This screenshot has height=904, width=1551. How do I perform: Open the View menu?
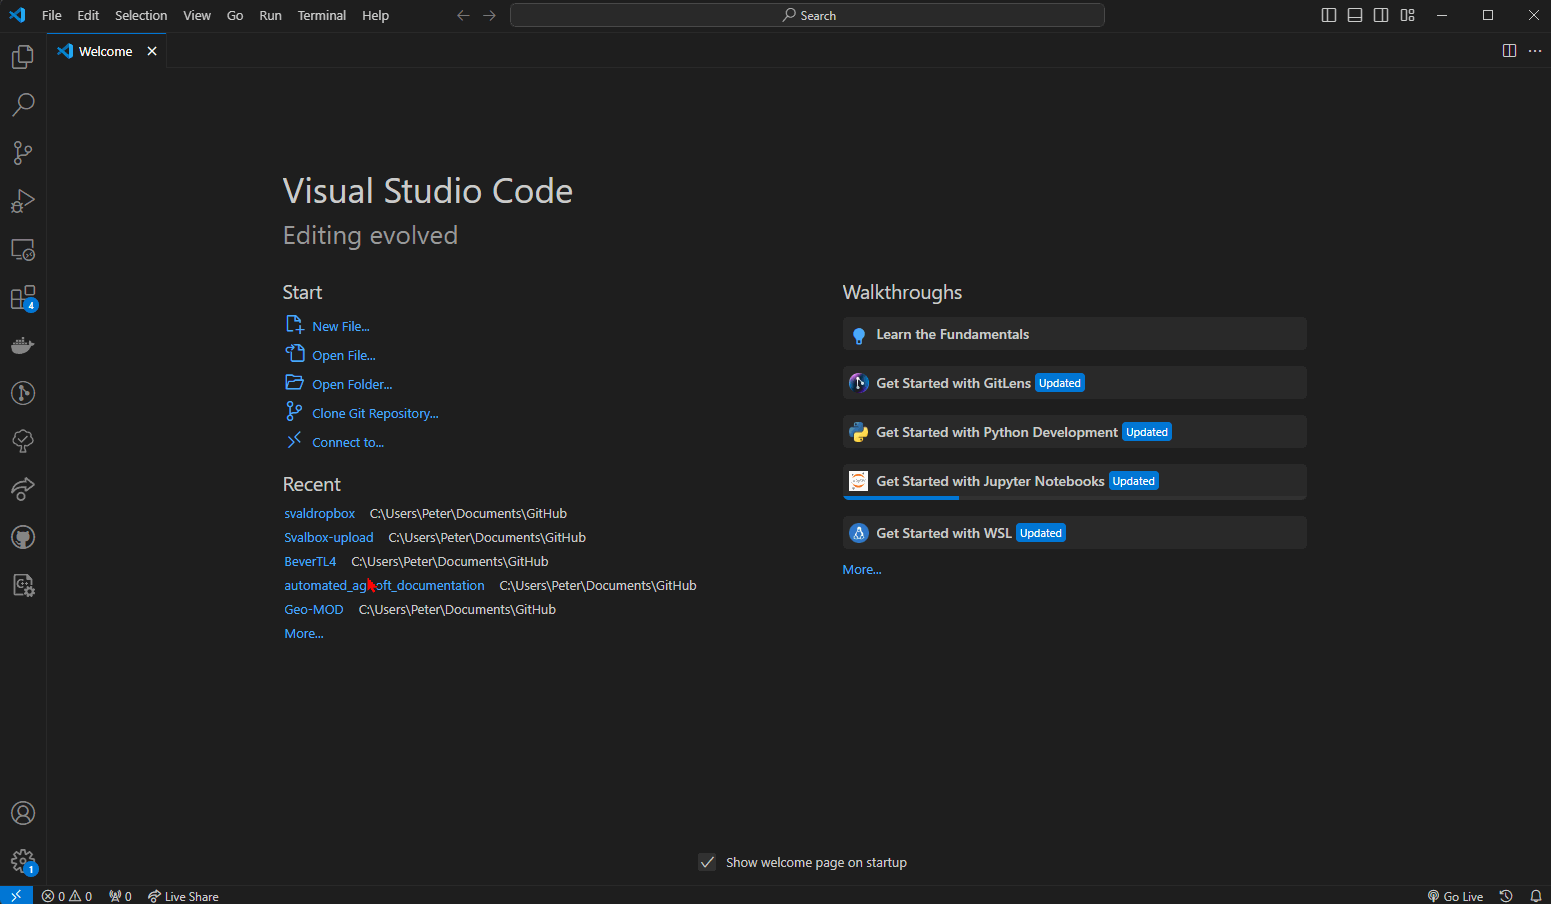coord(197,15)
